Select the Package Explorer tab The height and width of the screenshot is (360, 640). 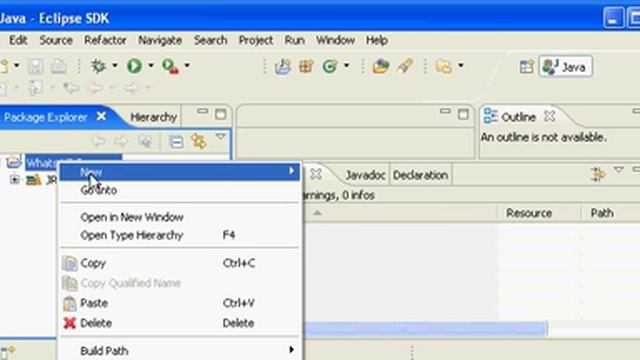pyautogui.click(x=45, y=118)
